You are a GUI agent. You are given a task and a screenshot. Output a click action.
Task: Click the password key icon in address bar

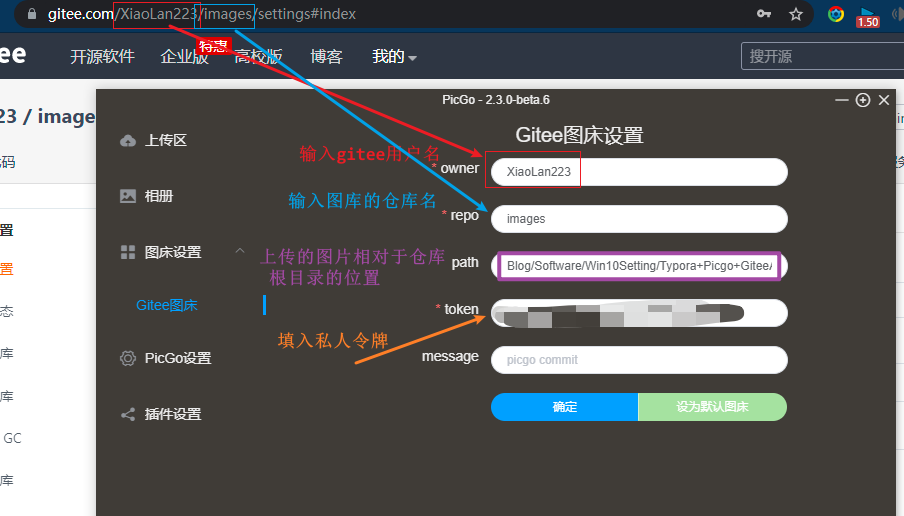click(764, 14)
